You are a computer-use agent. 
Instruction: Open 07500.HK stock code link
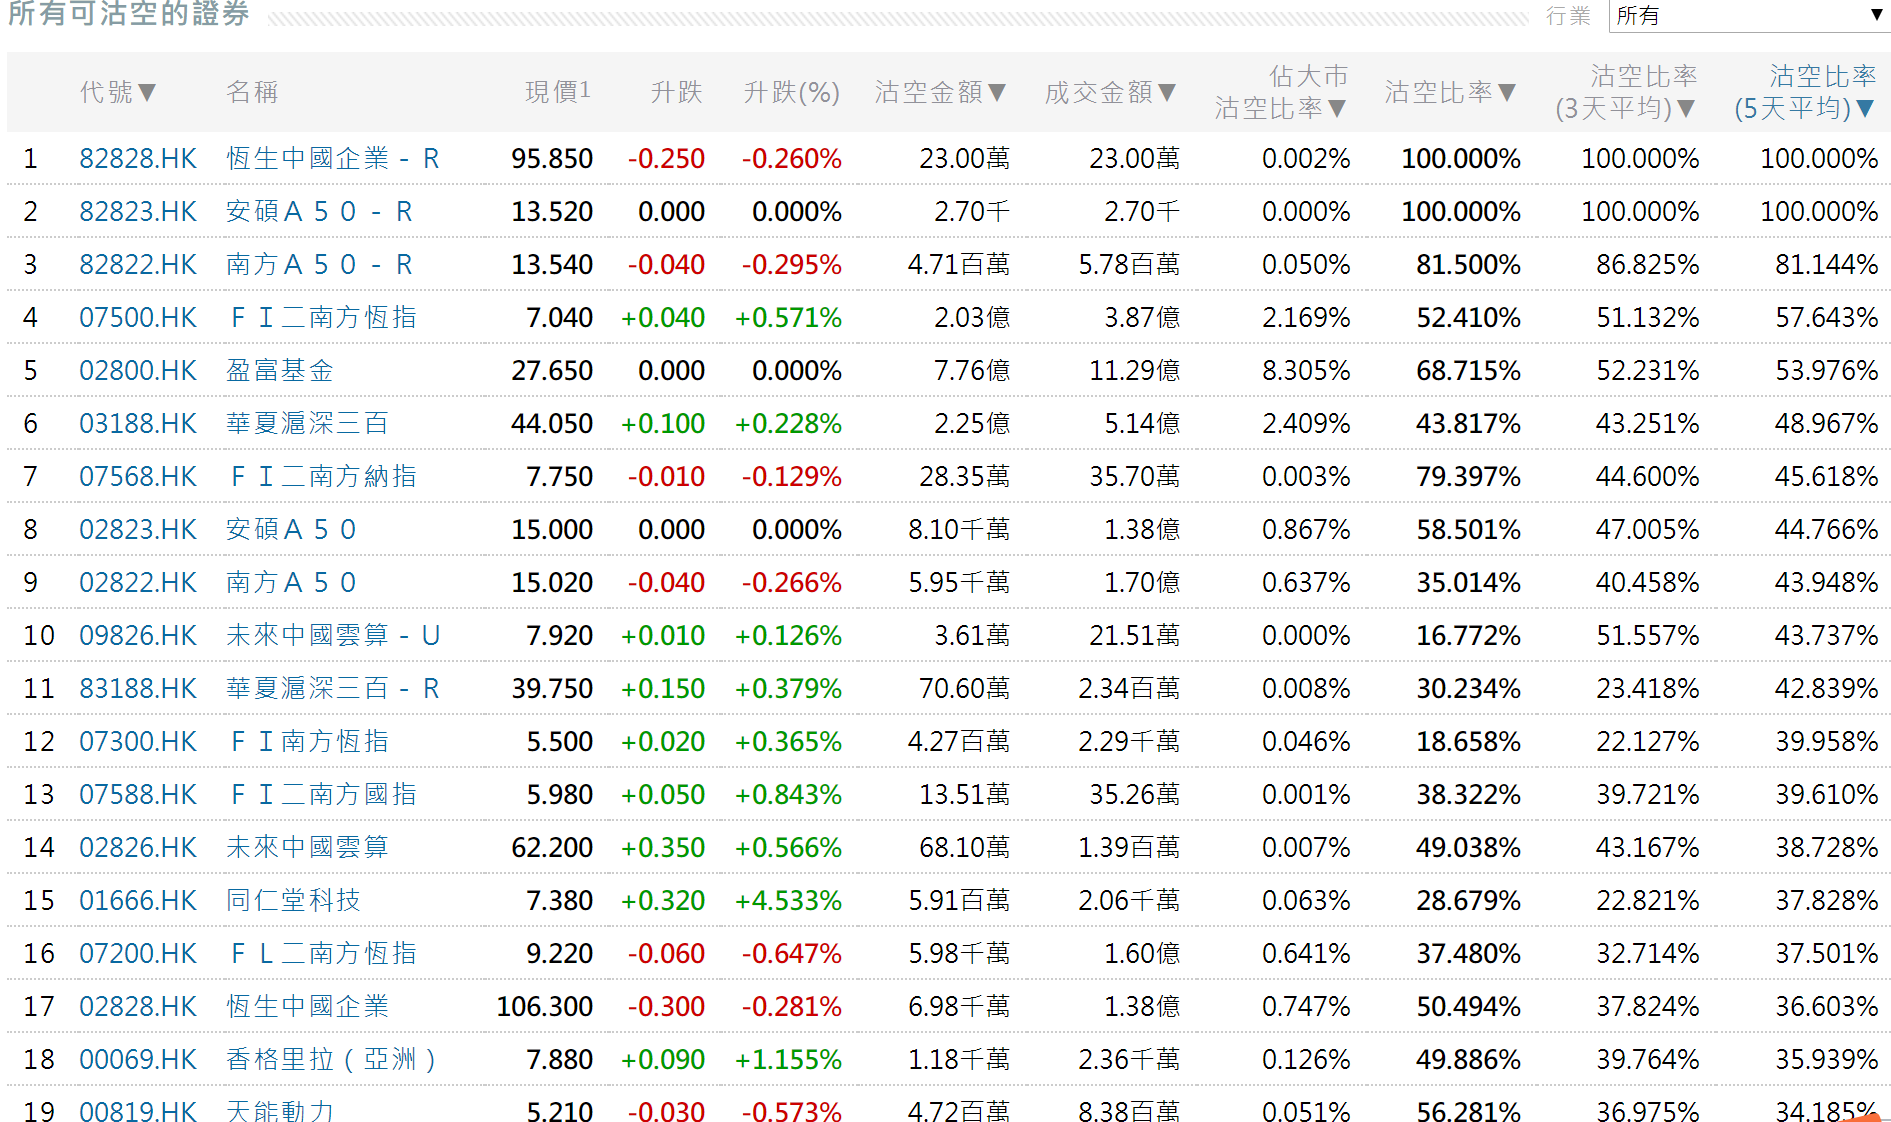point(138,318)
